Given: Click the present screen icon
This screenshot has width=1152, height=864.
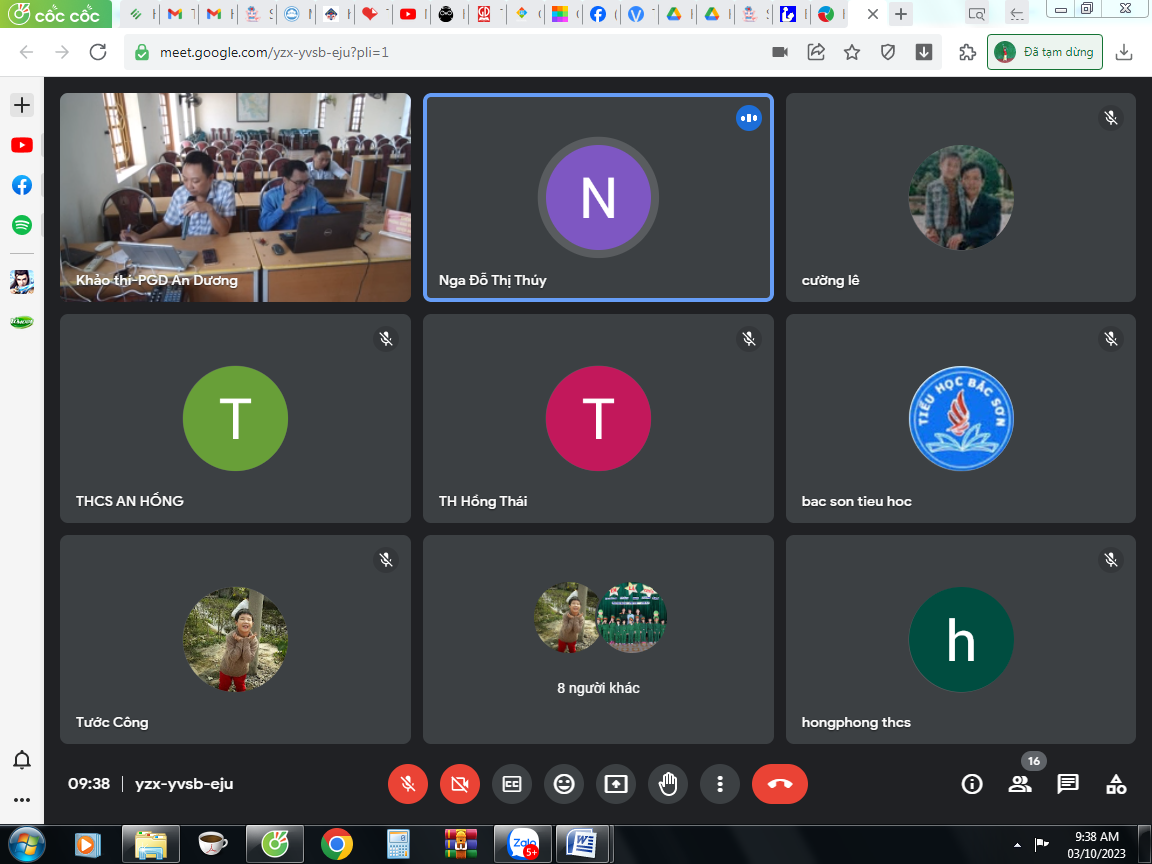Looking at the screenshot, I should pos(616,784).
